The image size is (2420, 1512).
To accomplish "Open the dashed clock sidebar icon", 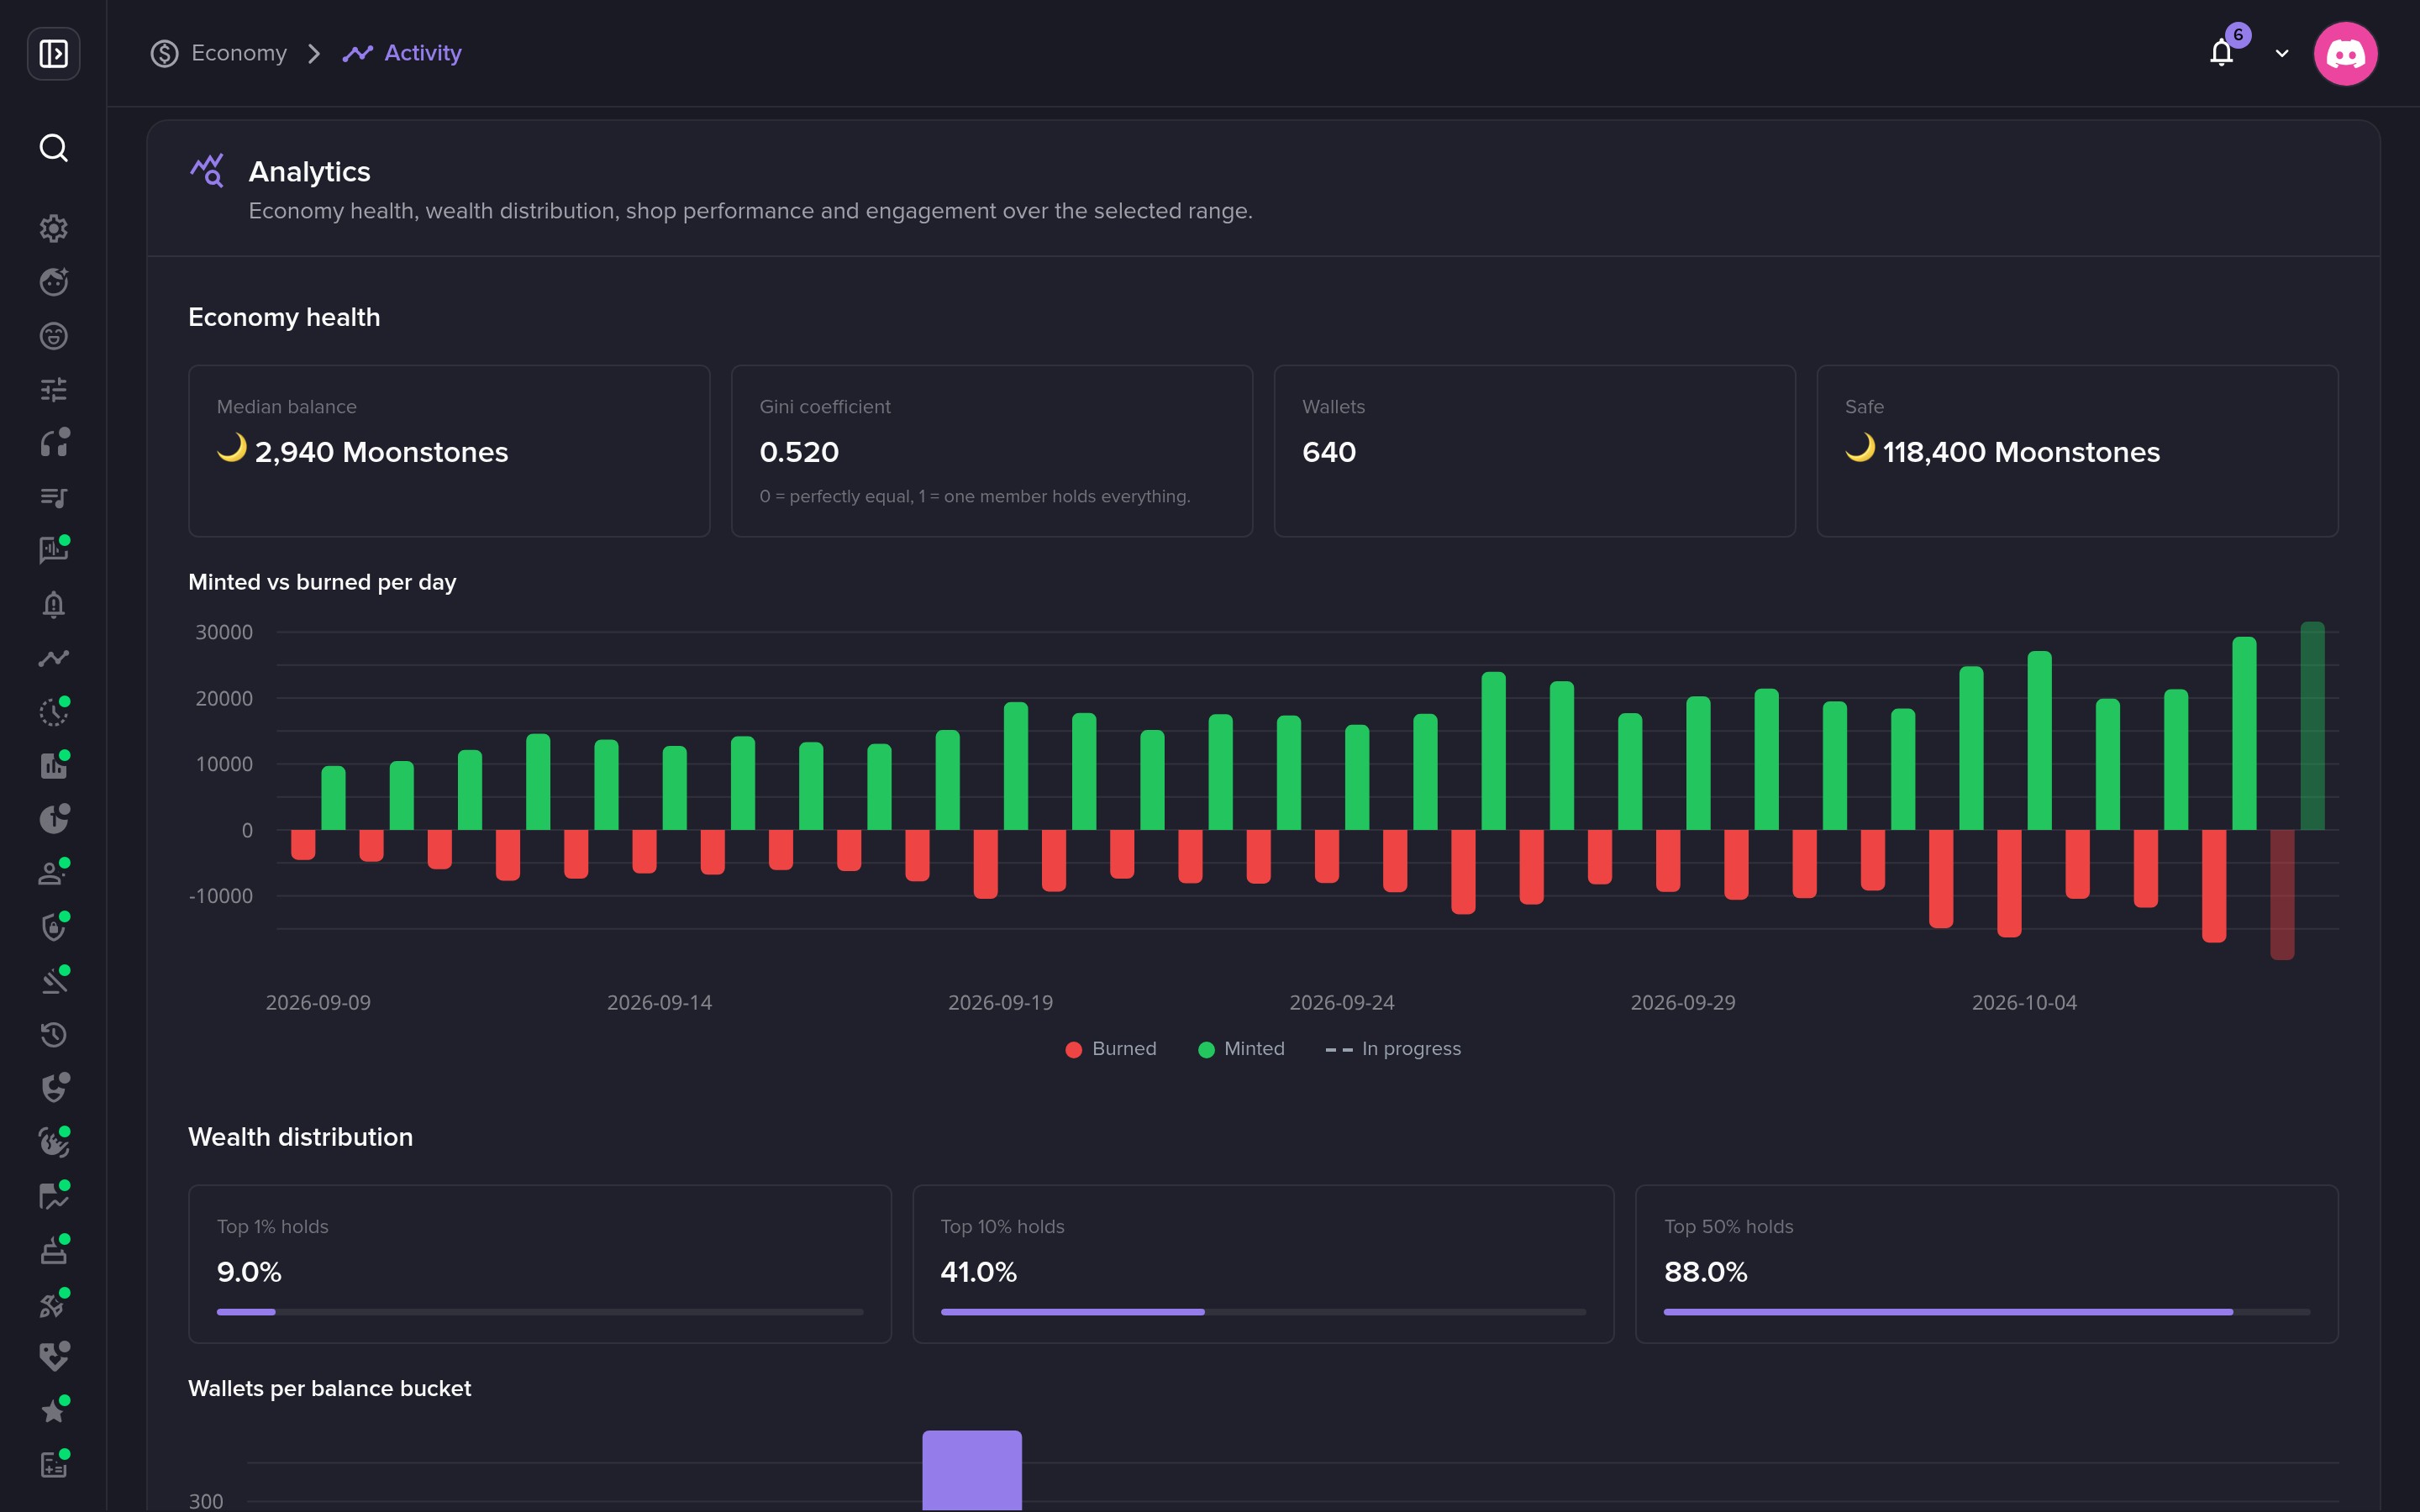I will (53, 712).
